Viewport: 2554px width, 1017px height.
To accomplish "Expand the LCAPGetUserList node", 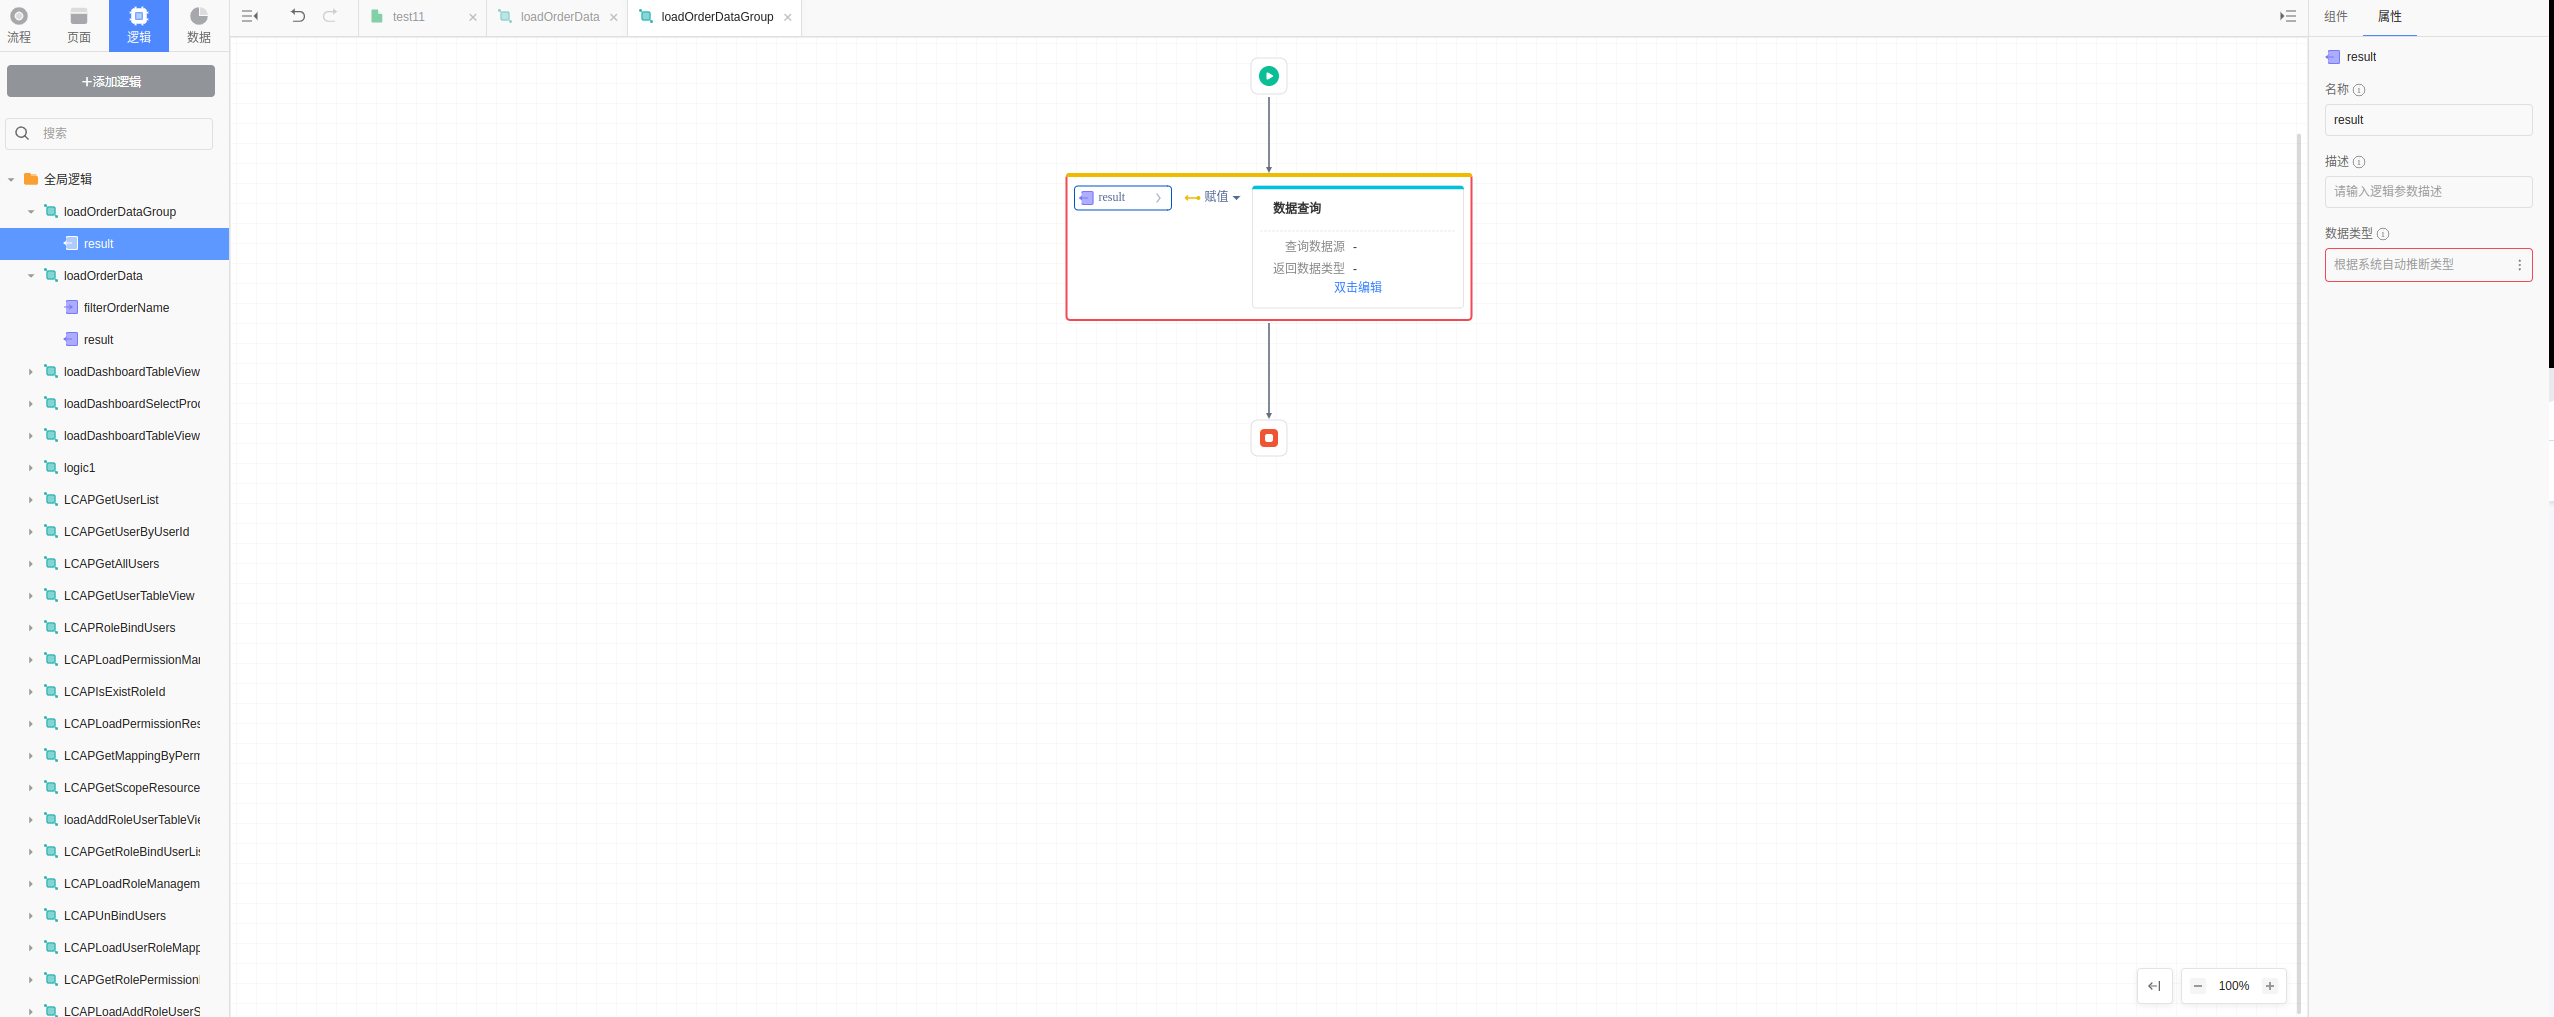I will point(31,500).
